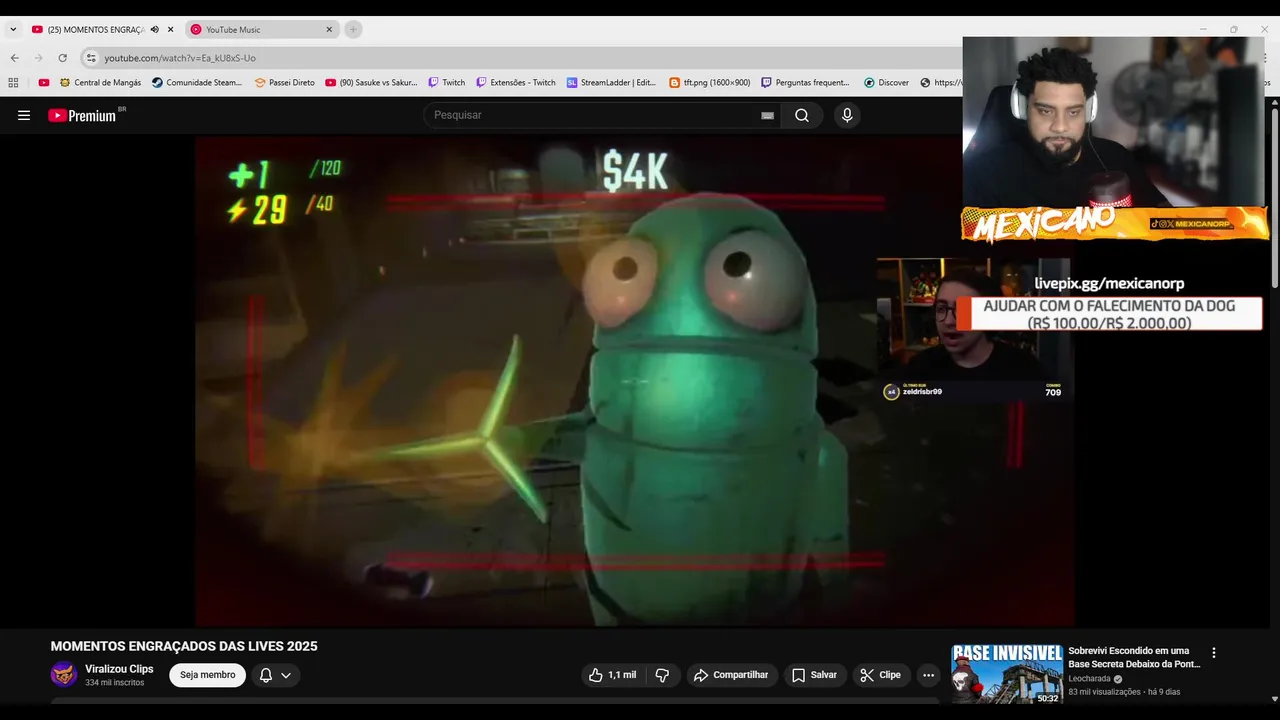Open options menu for recommended video
The height and width of the screenshot is (720, 1280).
[x=1214, y=653]
